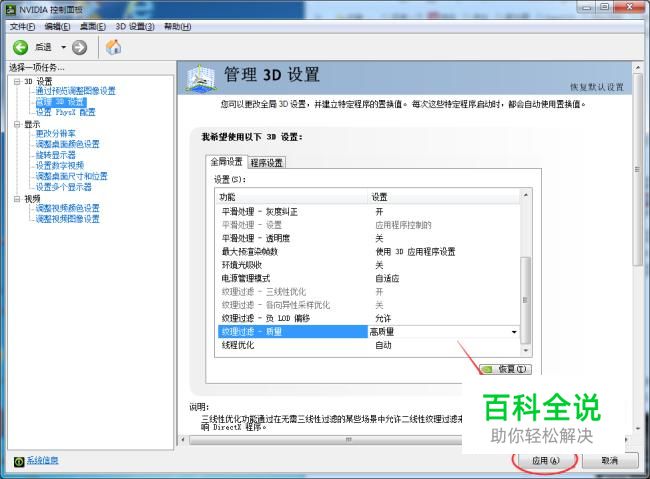
Task: Click the Forward arrow icon
Action: coord(79,48)
